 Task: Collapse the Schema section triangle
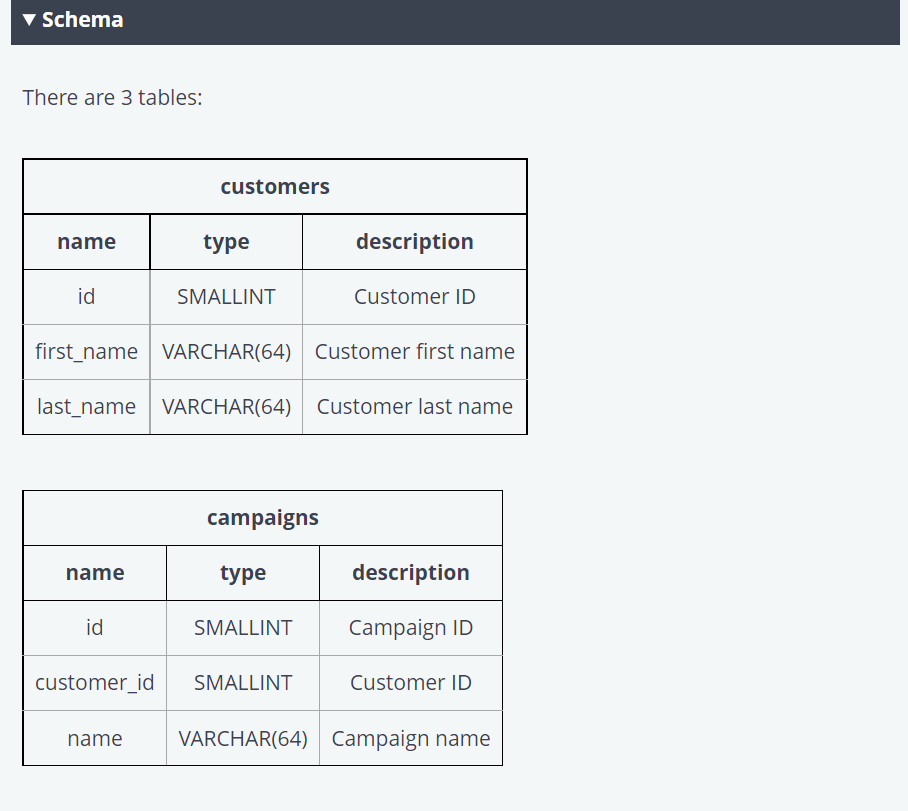pyautogui.click(x=29, y=20)
